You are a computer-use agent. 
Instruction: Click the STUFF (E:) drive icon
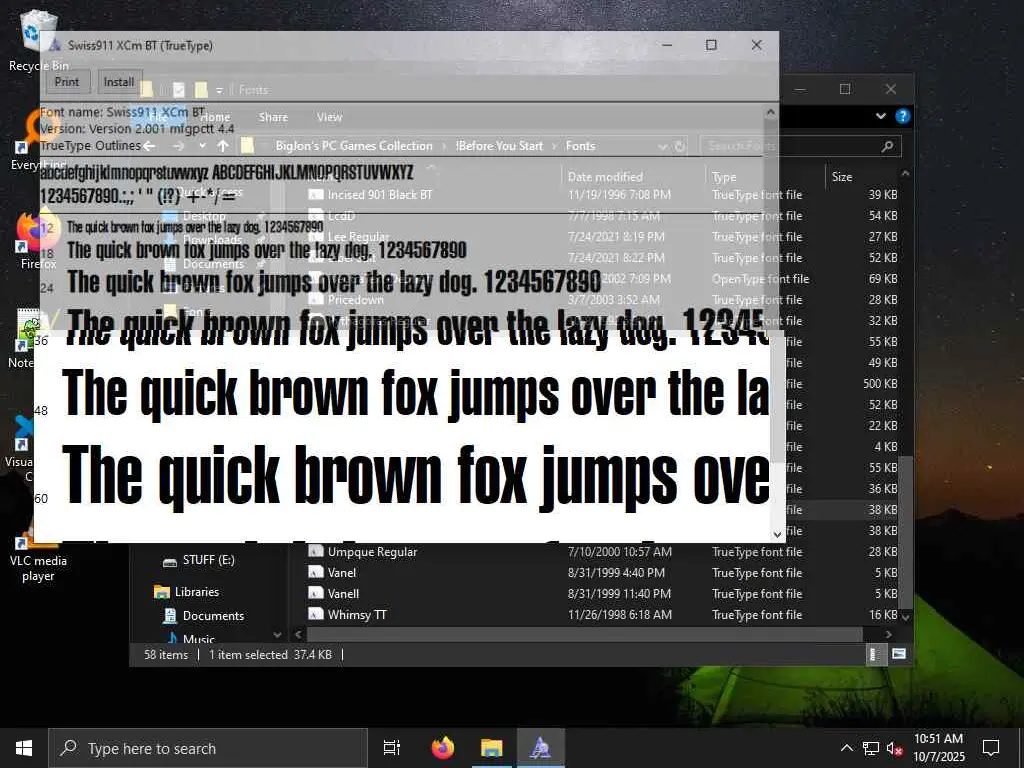(x=170, y=562)
